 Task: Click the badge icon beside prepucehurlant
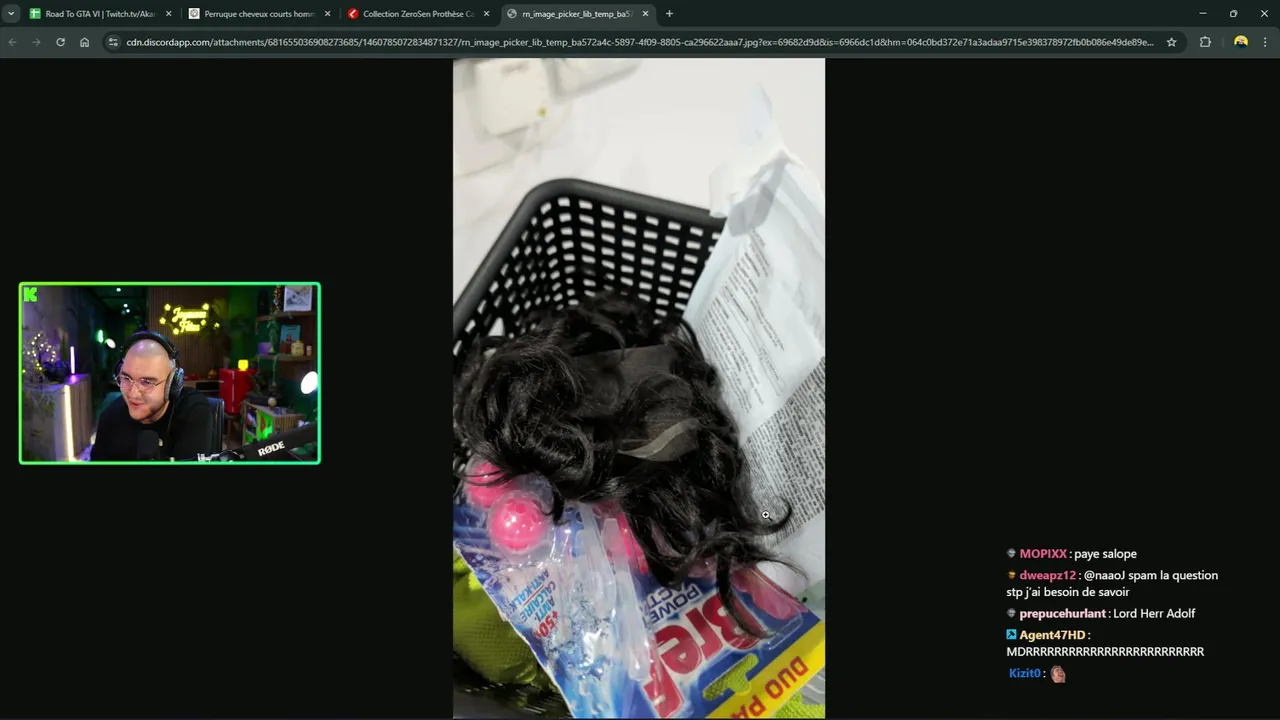tap(1011, 614)
